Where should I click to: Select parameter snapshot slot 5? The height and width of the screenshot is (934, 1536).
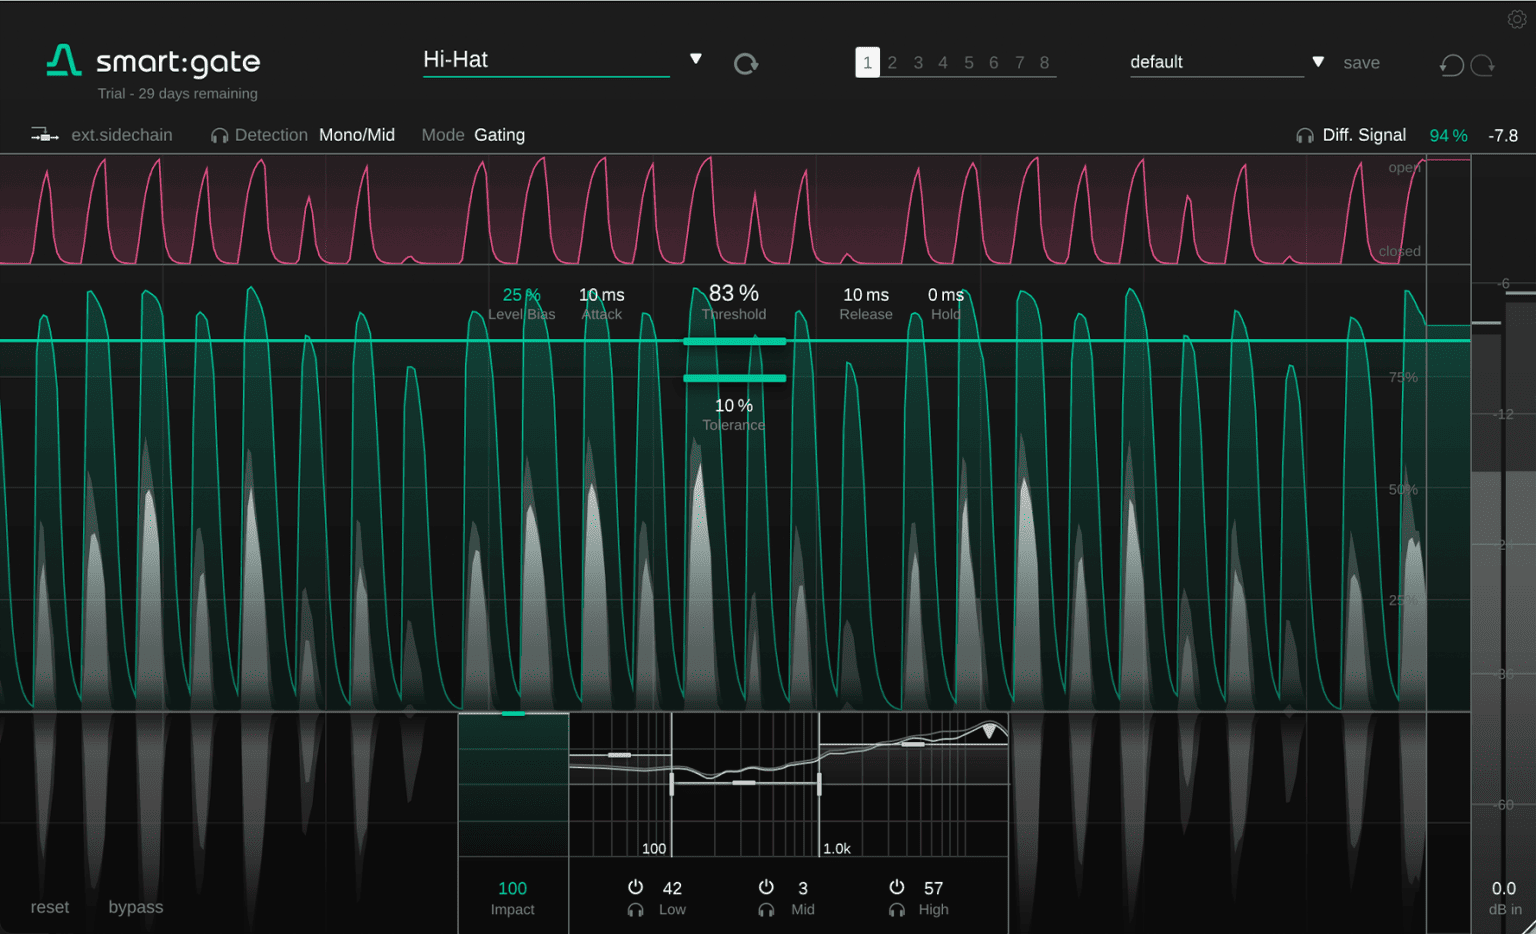pyautogui.click(x=969, y=62)
